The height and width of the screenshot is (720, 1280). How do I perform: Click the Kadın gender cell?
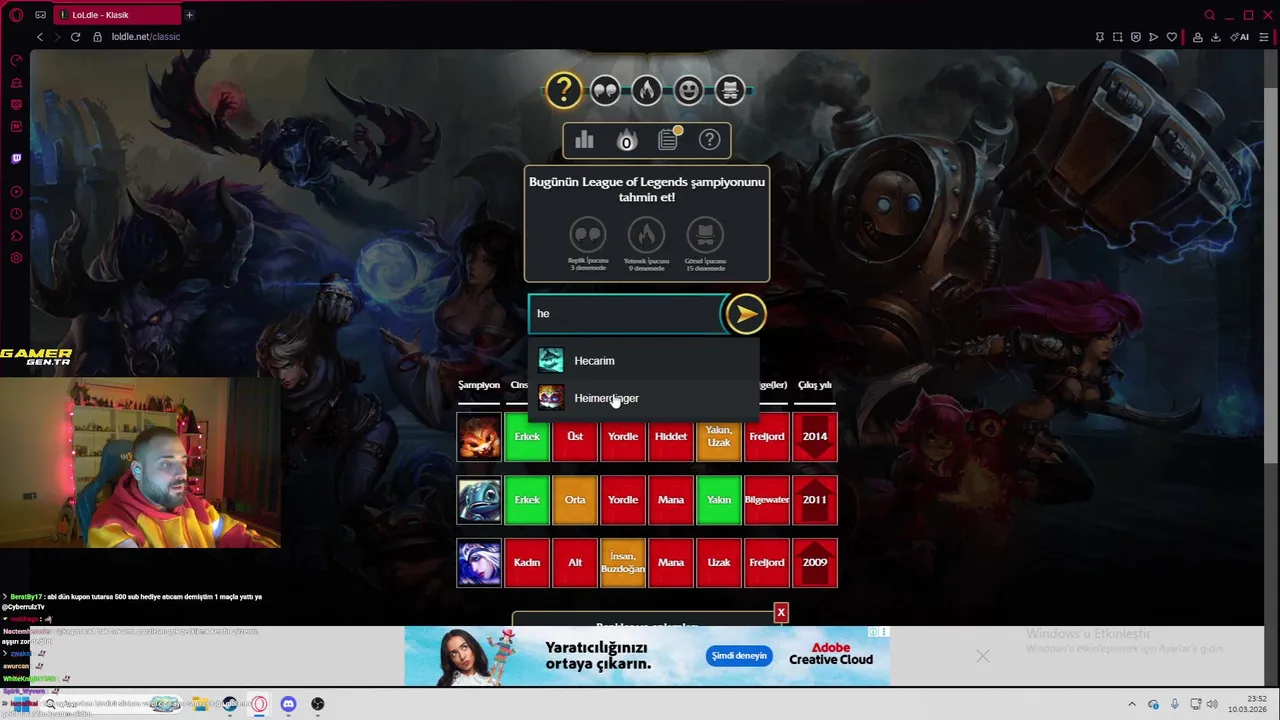coord(527,563)
